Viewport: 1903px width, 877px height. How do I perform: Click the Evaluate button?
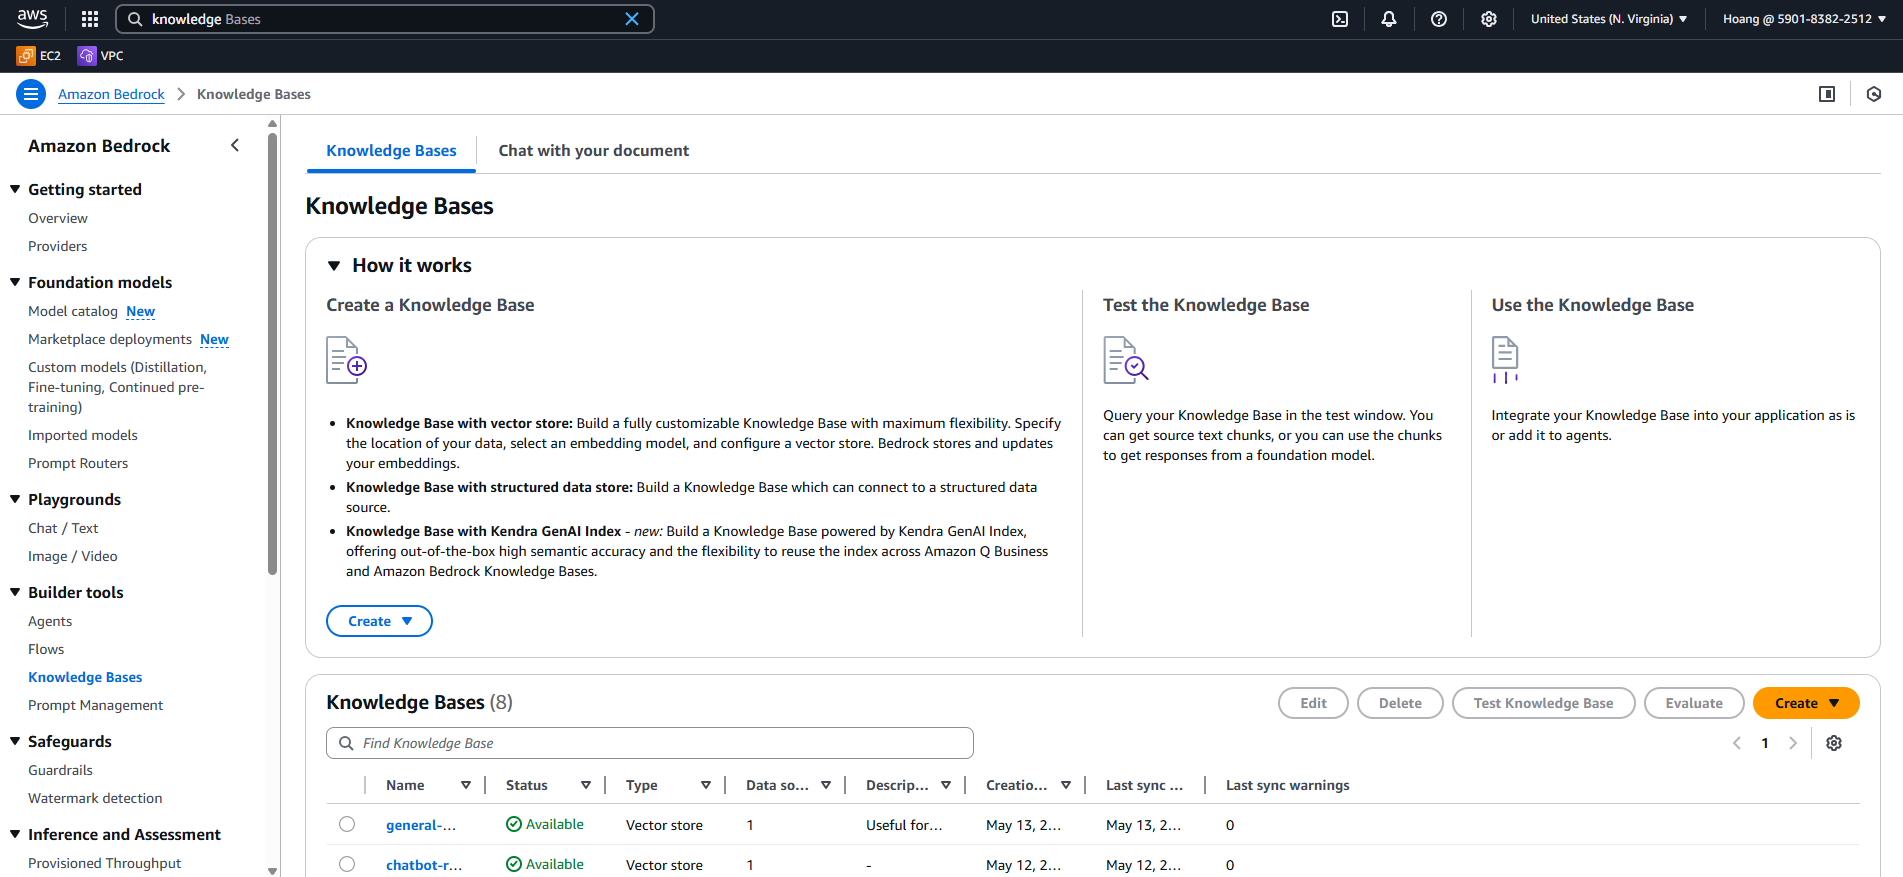coord(1694,703)
